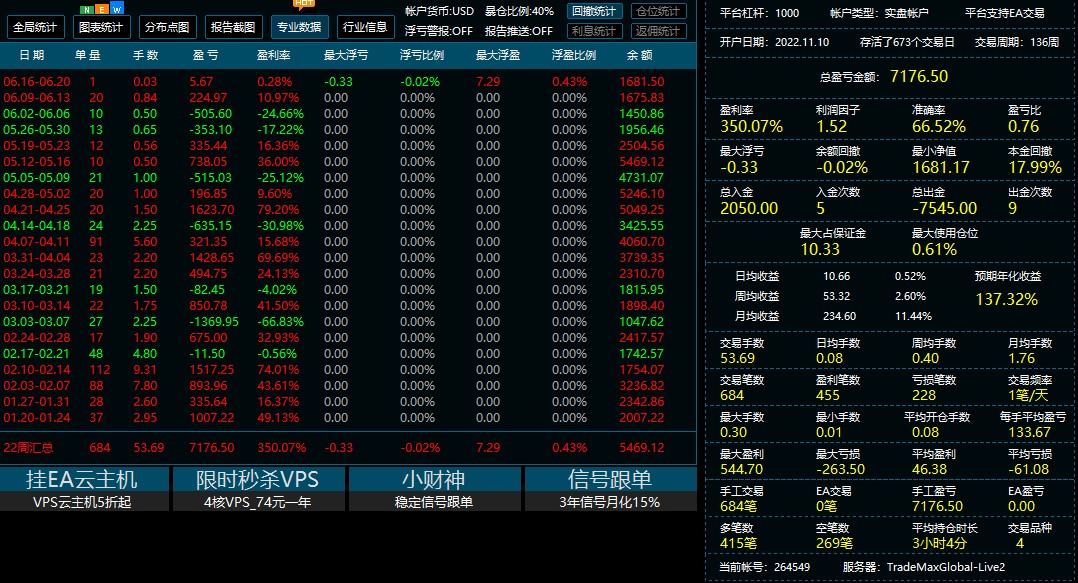
Task: Open the 小财神 signal banner
Action: coord(434,489)
